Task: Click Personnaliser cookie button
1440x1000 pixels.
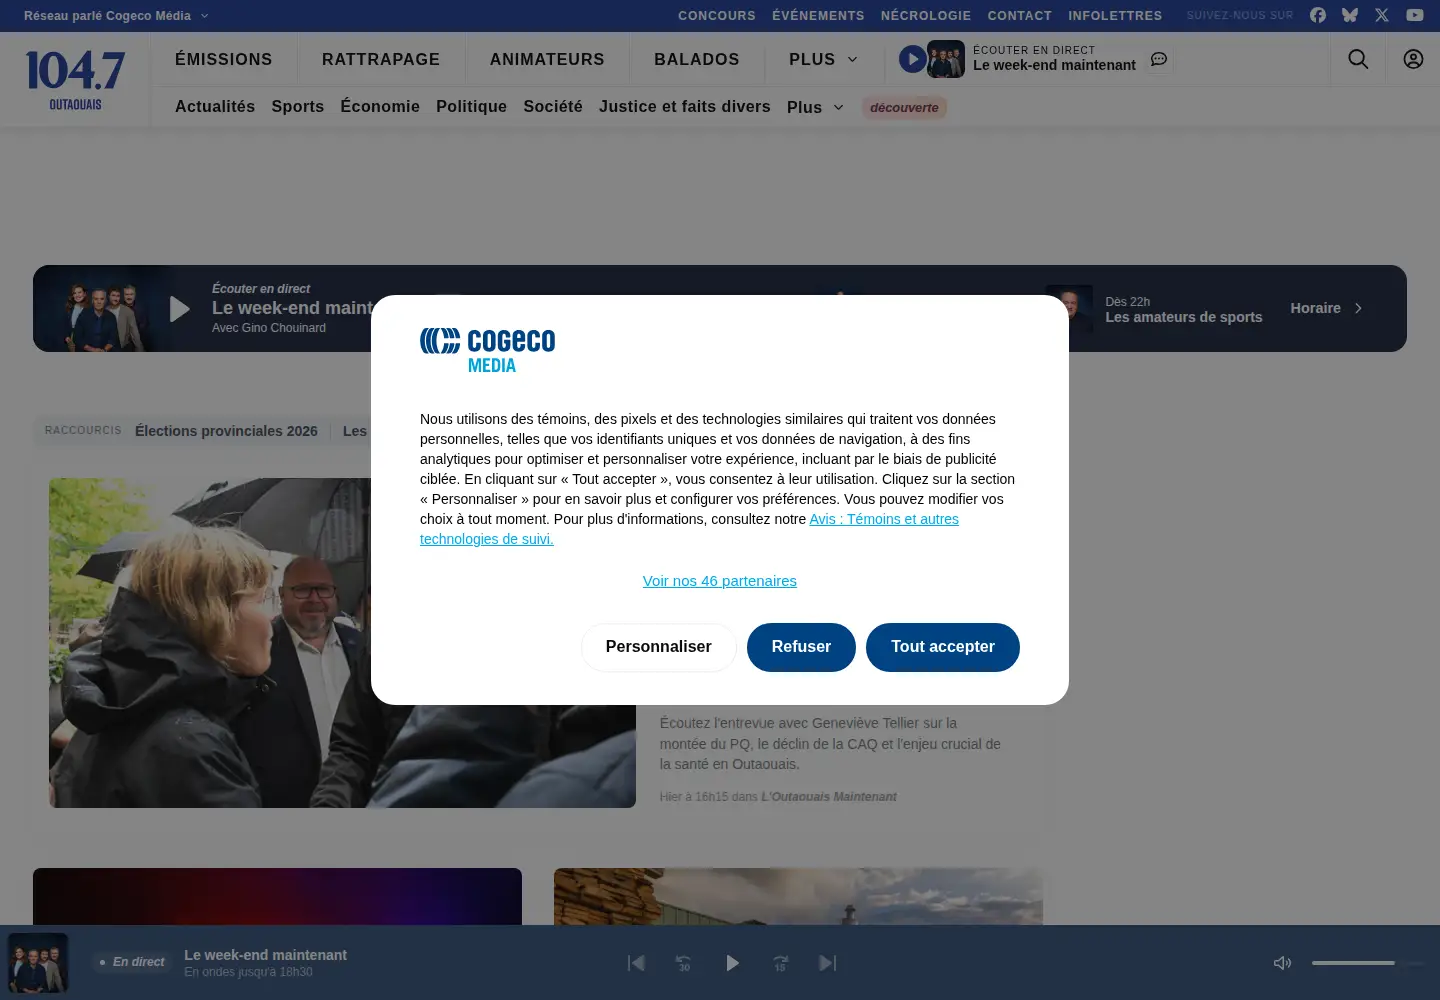Action: click(x=659, y=647)
